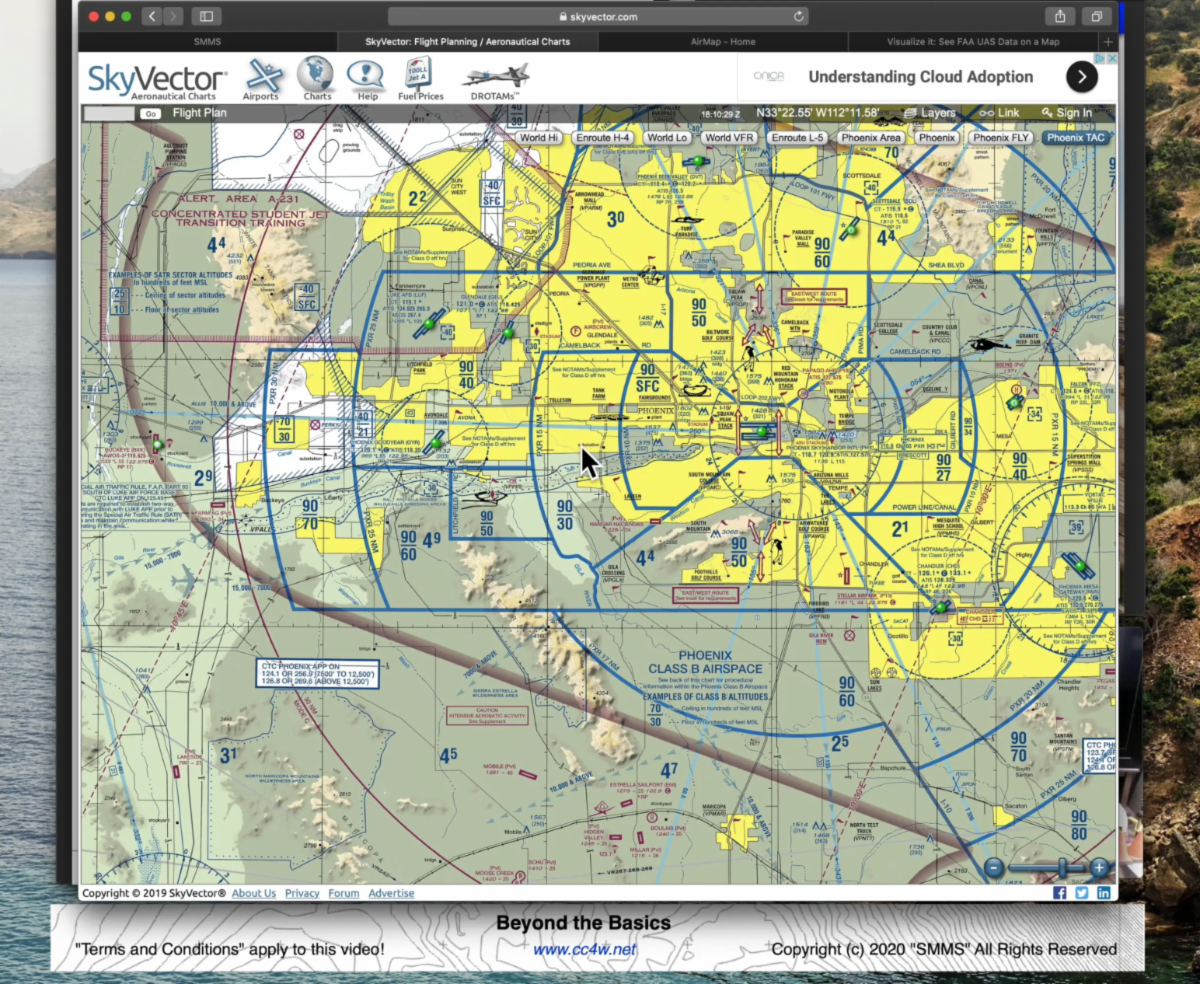Select the Phoenix sectional chart

(x=937, y=138)
